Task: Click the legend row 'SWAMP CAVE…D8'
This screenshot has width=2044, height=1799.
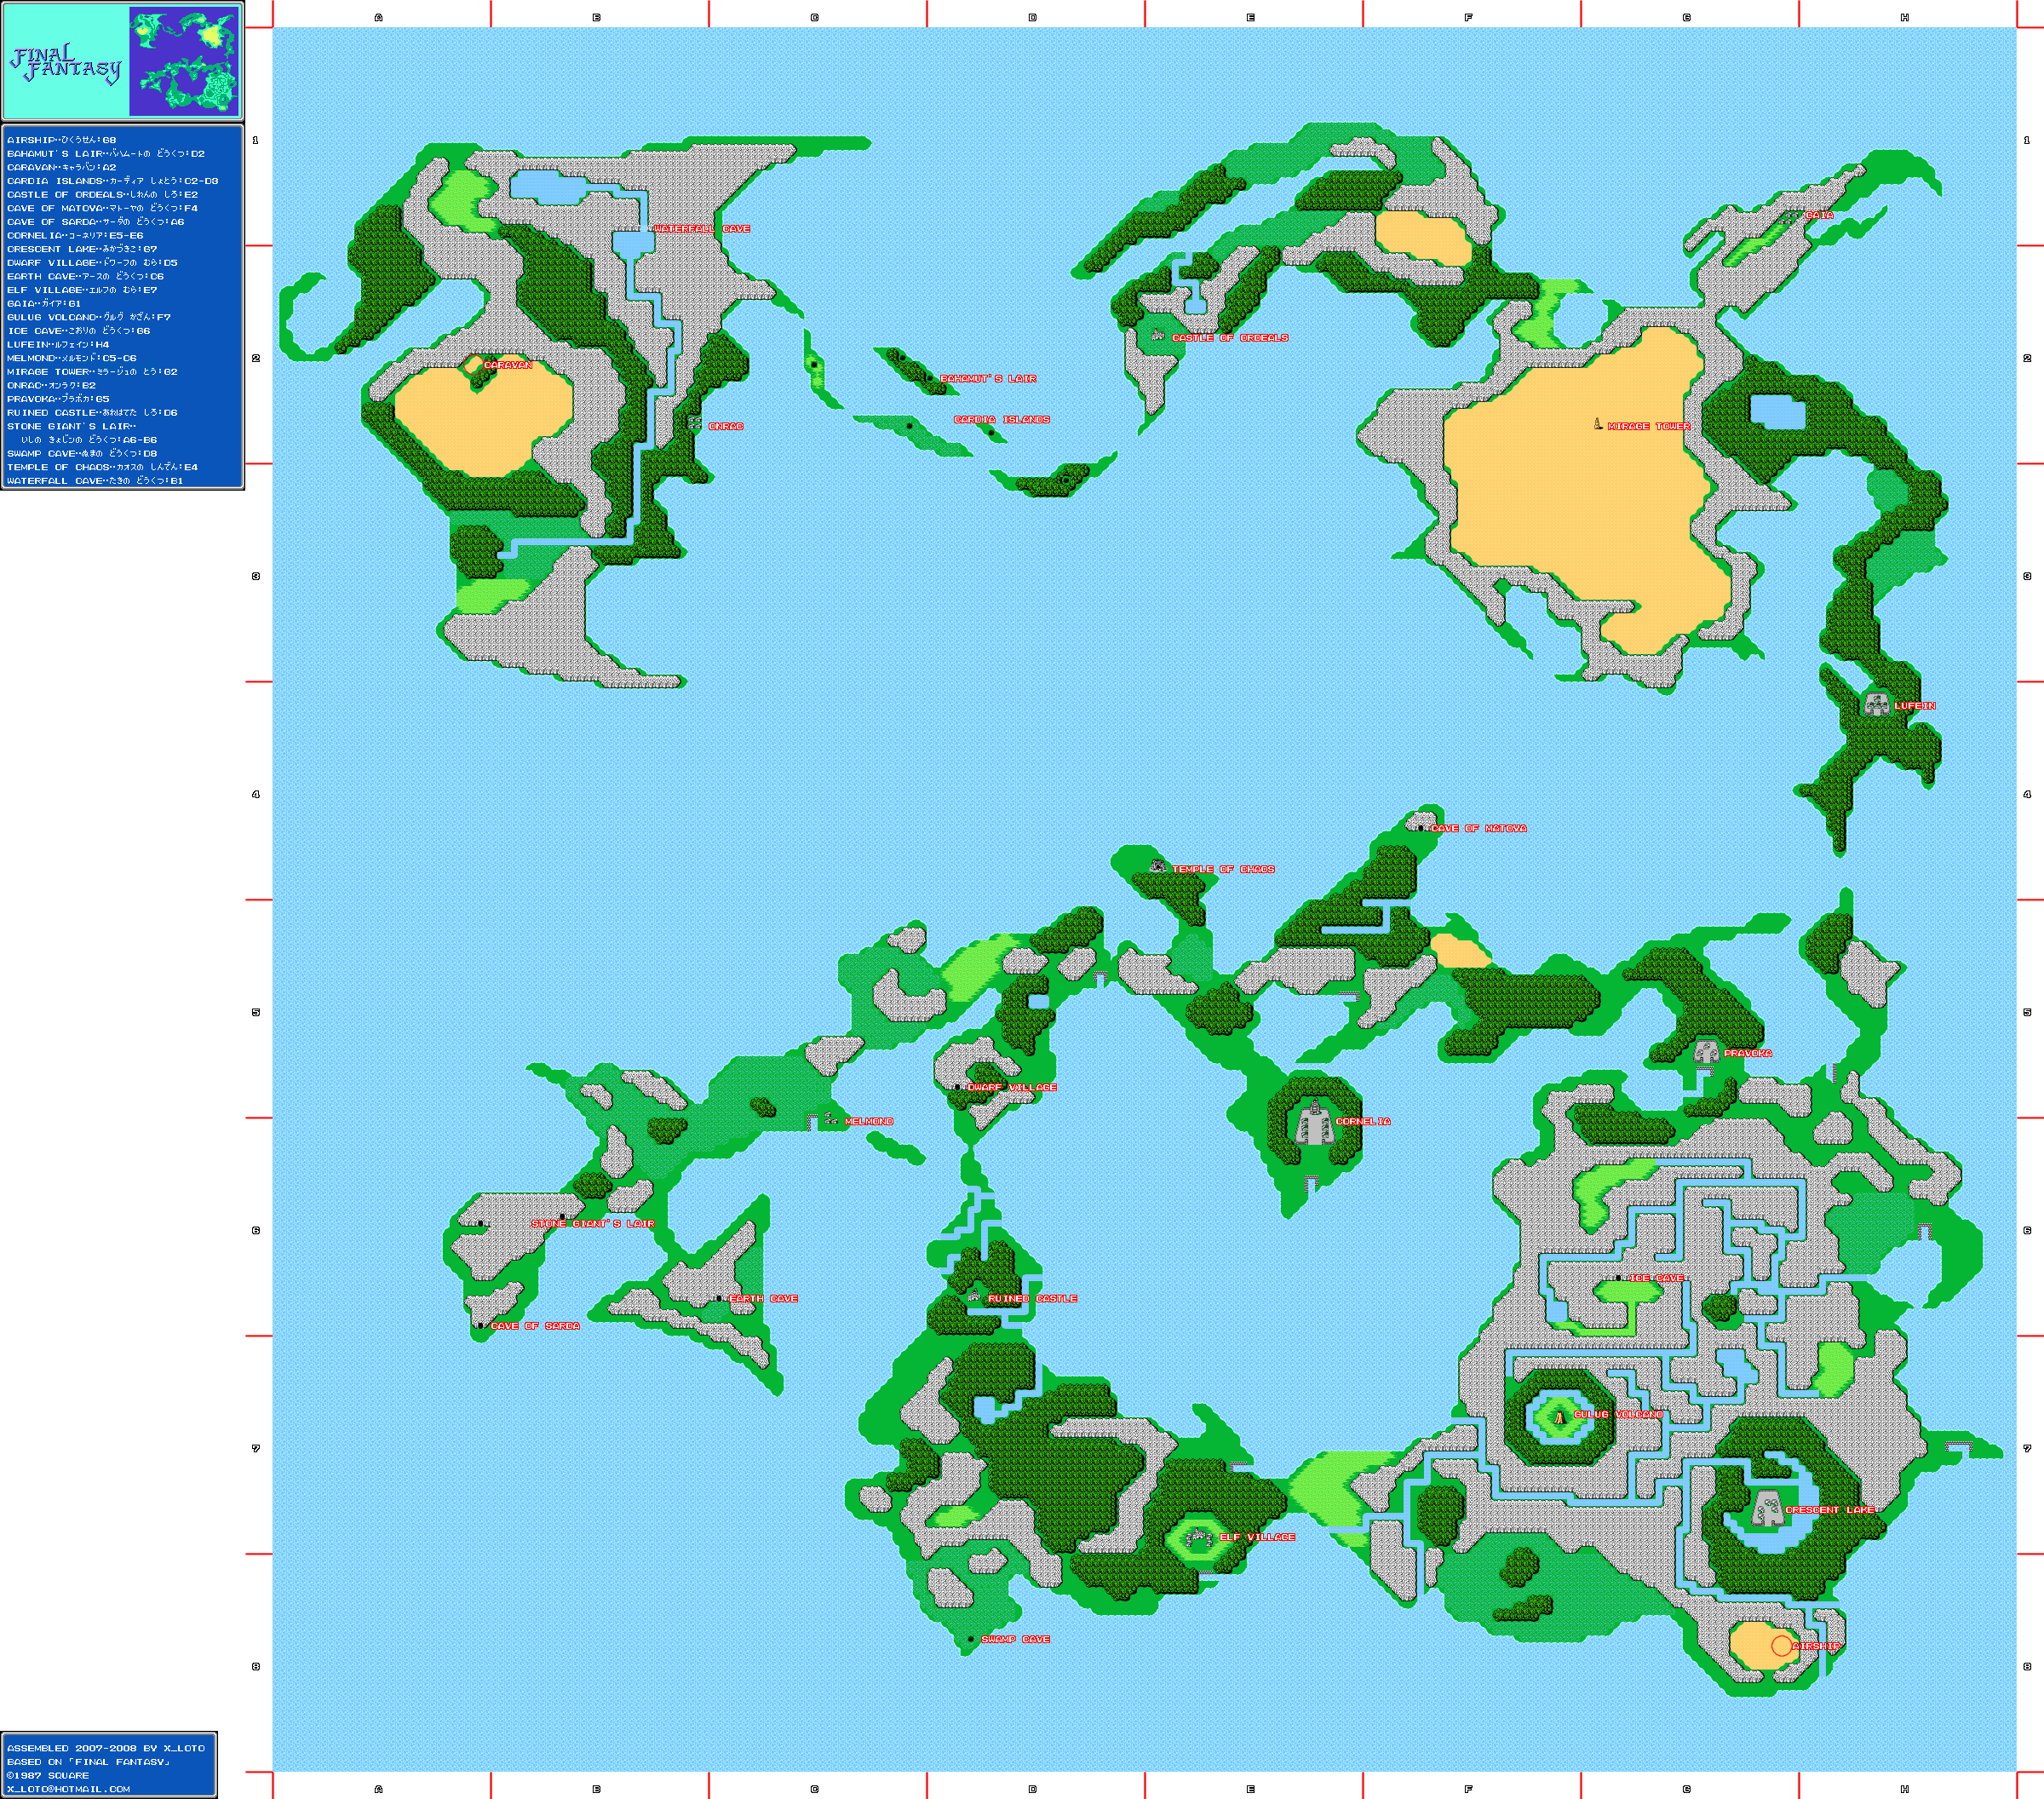Action: pos(82,453)
